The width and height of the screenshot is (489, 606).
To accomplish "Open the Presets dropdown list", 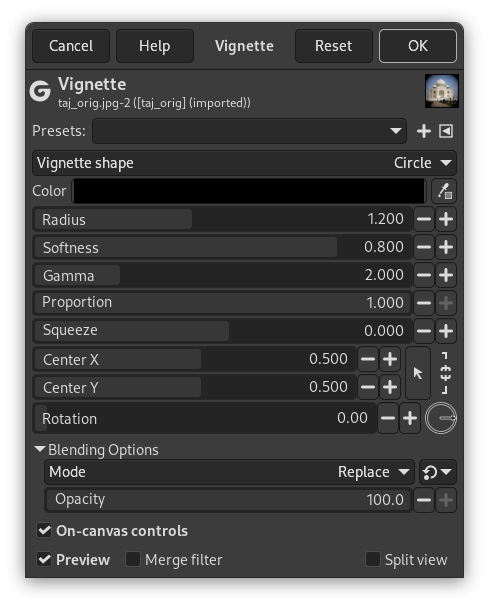I will (249, 131).
